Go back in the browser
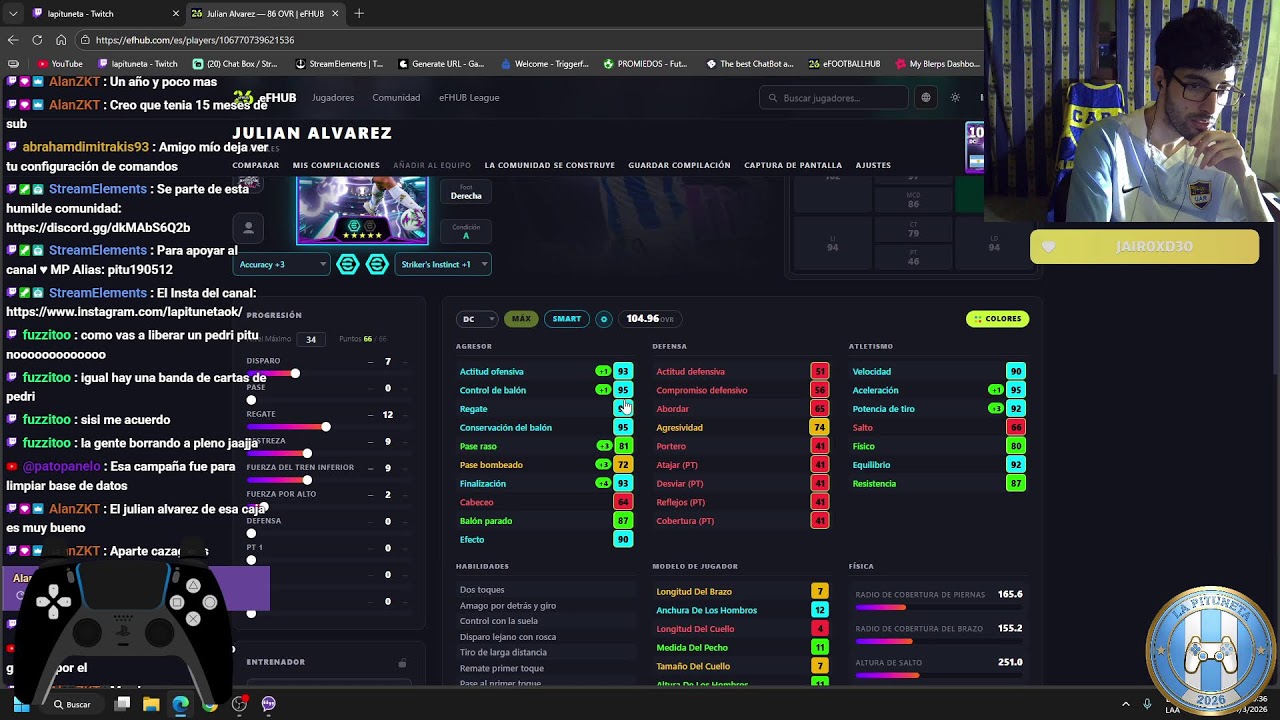1280x720 pixels. coord(13,40)
